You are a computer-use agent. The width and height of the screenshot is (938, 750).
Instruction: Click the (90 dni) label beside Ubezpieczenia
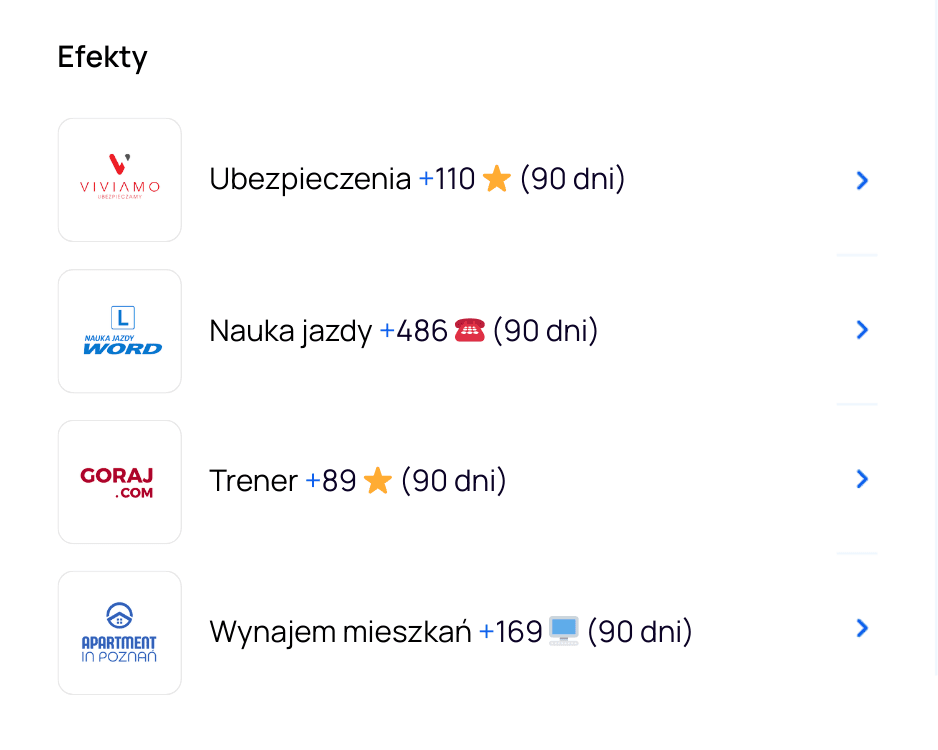point(572,180)
